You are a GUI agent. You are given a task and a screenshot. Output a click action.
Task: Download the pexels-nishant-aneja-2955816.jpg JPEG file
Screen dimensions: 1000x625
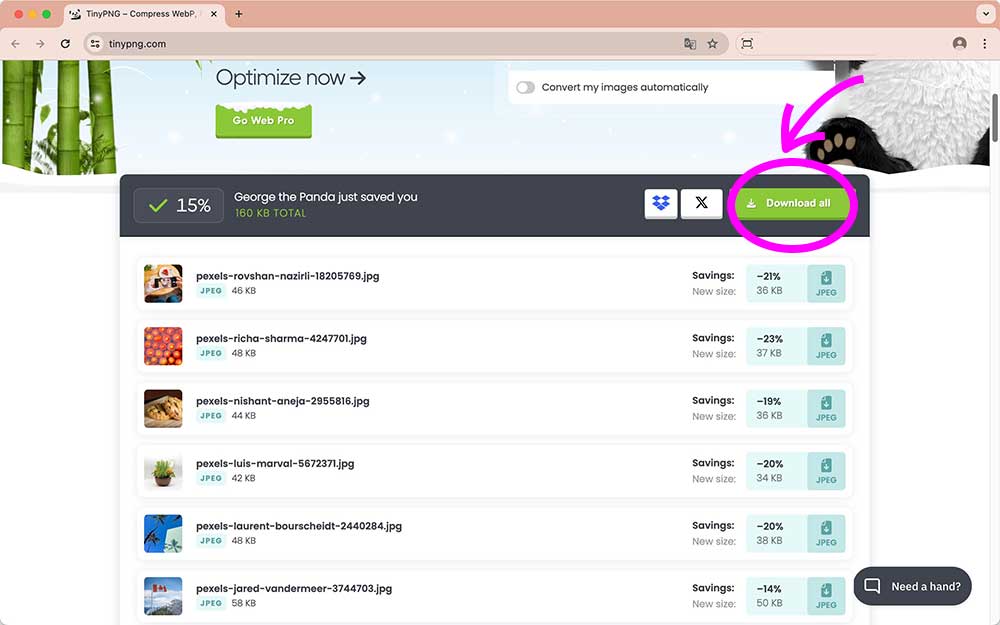(826, 408)
